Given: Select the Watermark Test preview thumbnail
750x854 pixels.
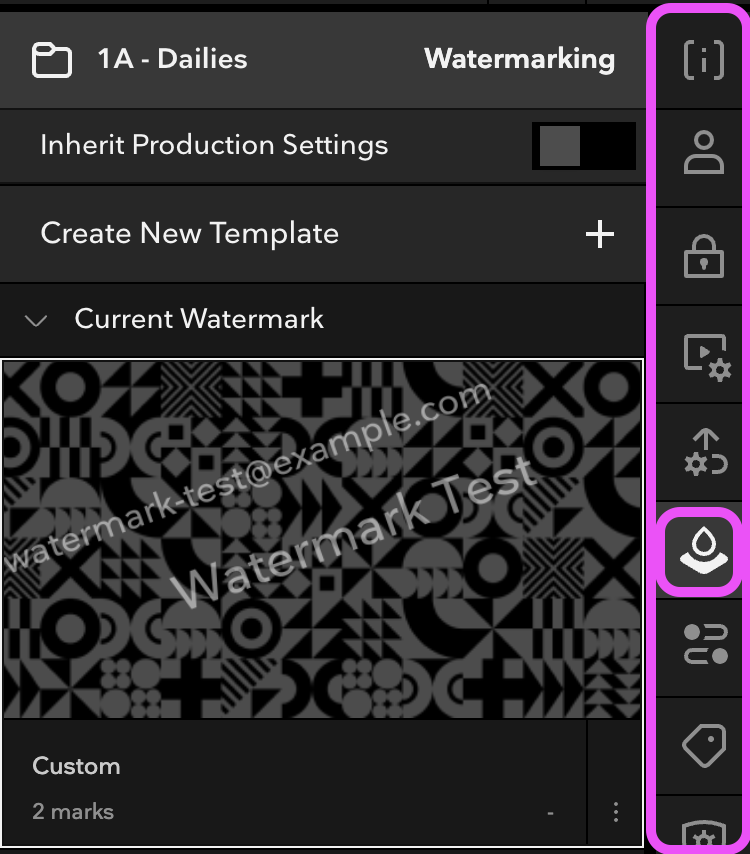Looking at the screenshot, I should click(x=321, y=539).
